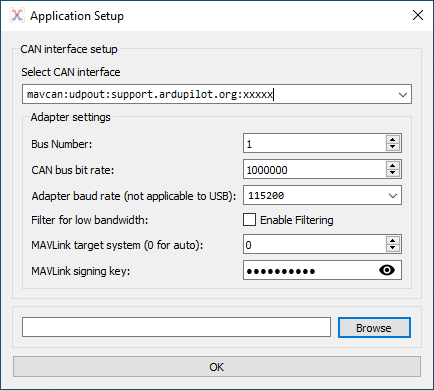Increment the CAN bus bit rate
434x390 pixels.
click(x=393, y=166)
